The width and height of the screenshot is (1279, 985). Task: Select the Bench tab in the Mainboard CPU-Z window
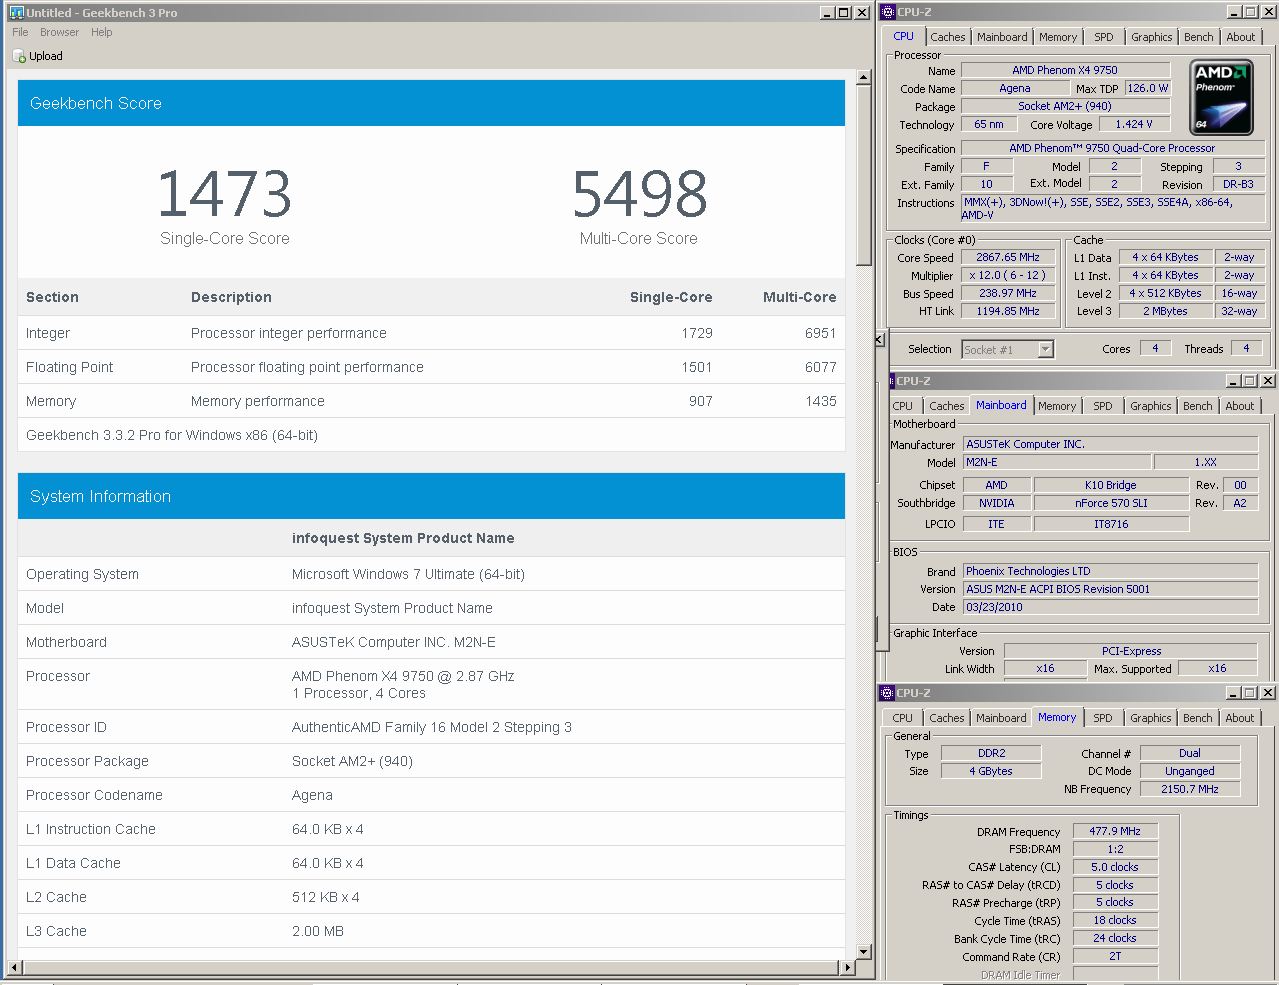[1197, 406]
